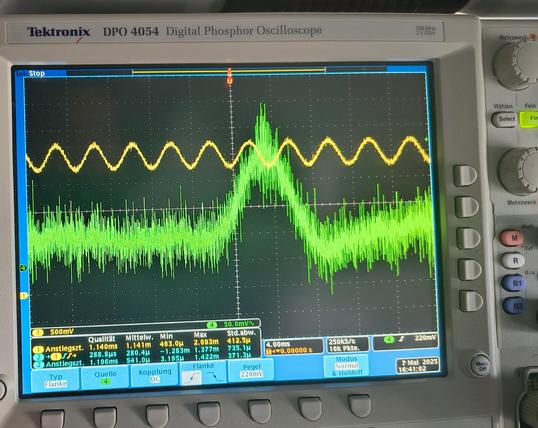
Task: Click the 500mV channel 1 scale readout
Action: [x=62, y=332]
